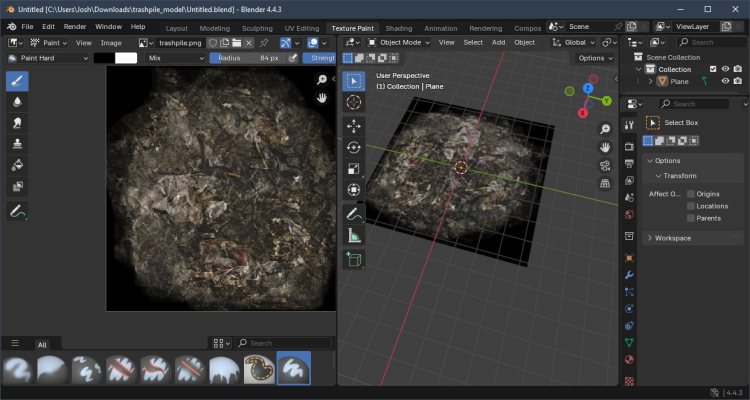Select the Smear tool in image editor

click(18, 122)
